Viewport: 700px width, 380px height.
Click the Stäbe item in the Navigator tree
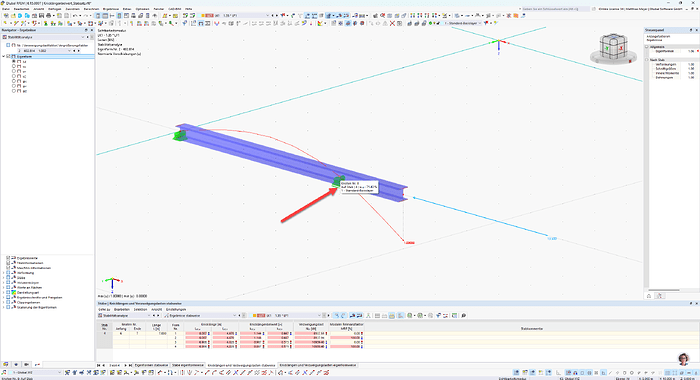click(21, 278)
